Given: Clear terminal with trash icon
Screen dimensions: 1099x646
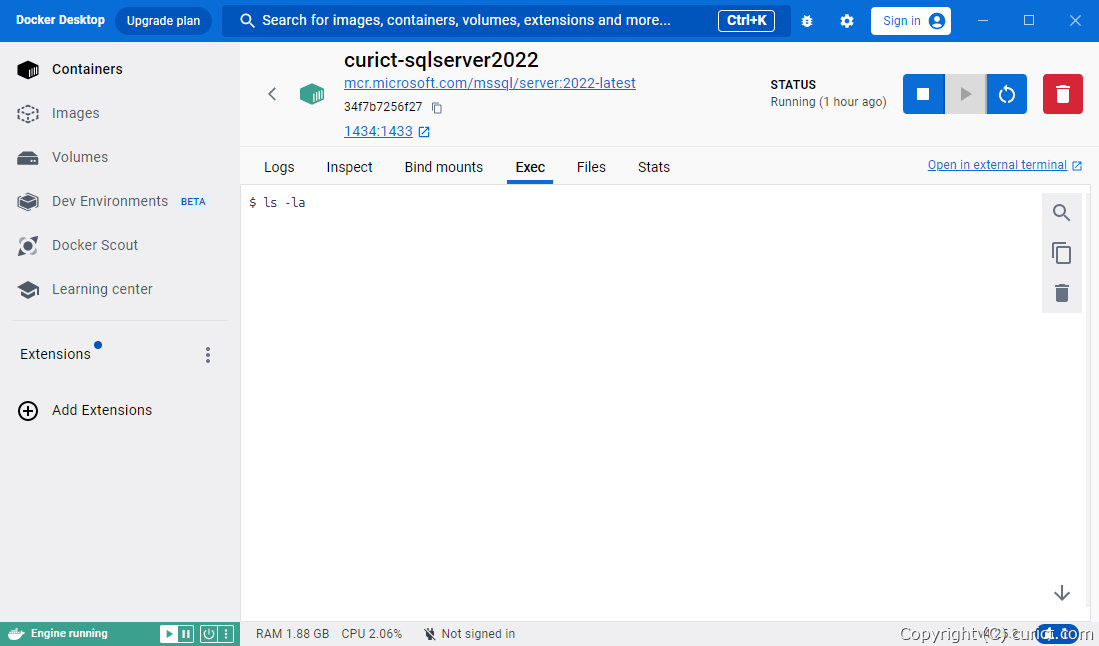Looking at the screenshot, I should (x=1061, y=293).
